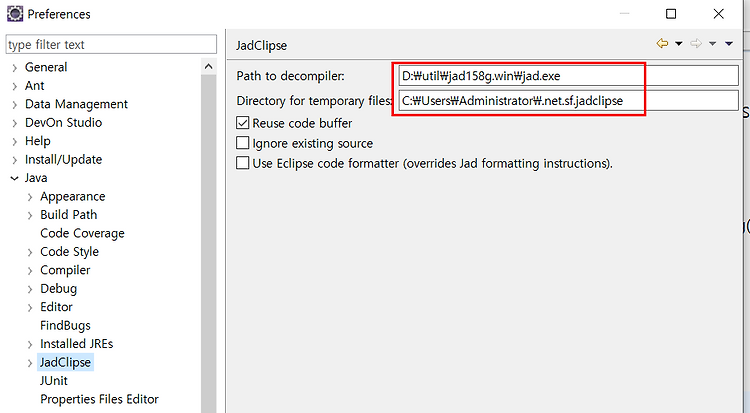Select Ant in the preferences tree
The height and width of the screenshot is (413, 750).
[34, 85]
